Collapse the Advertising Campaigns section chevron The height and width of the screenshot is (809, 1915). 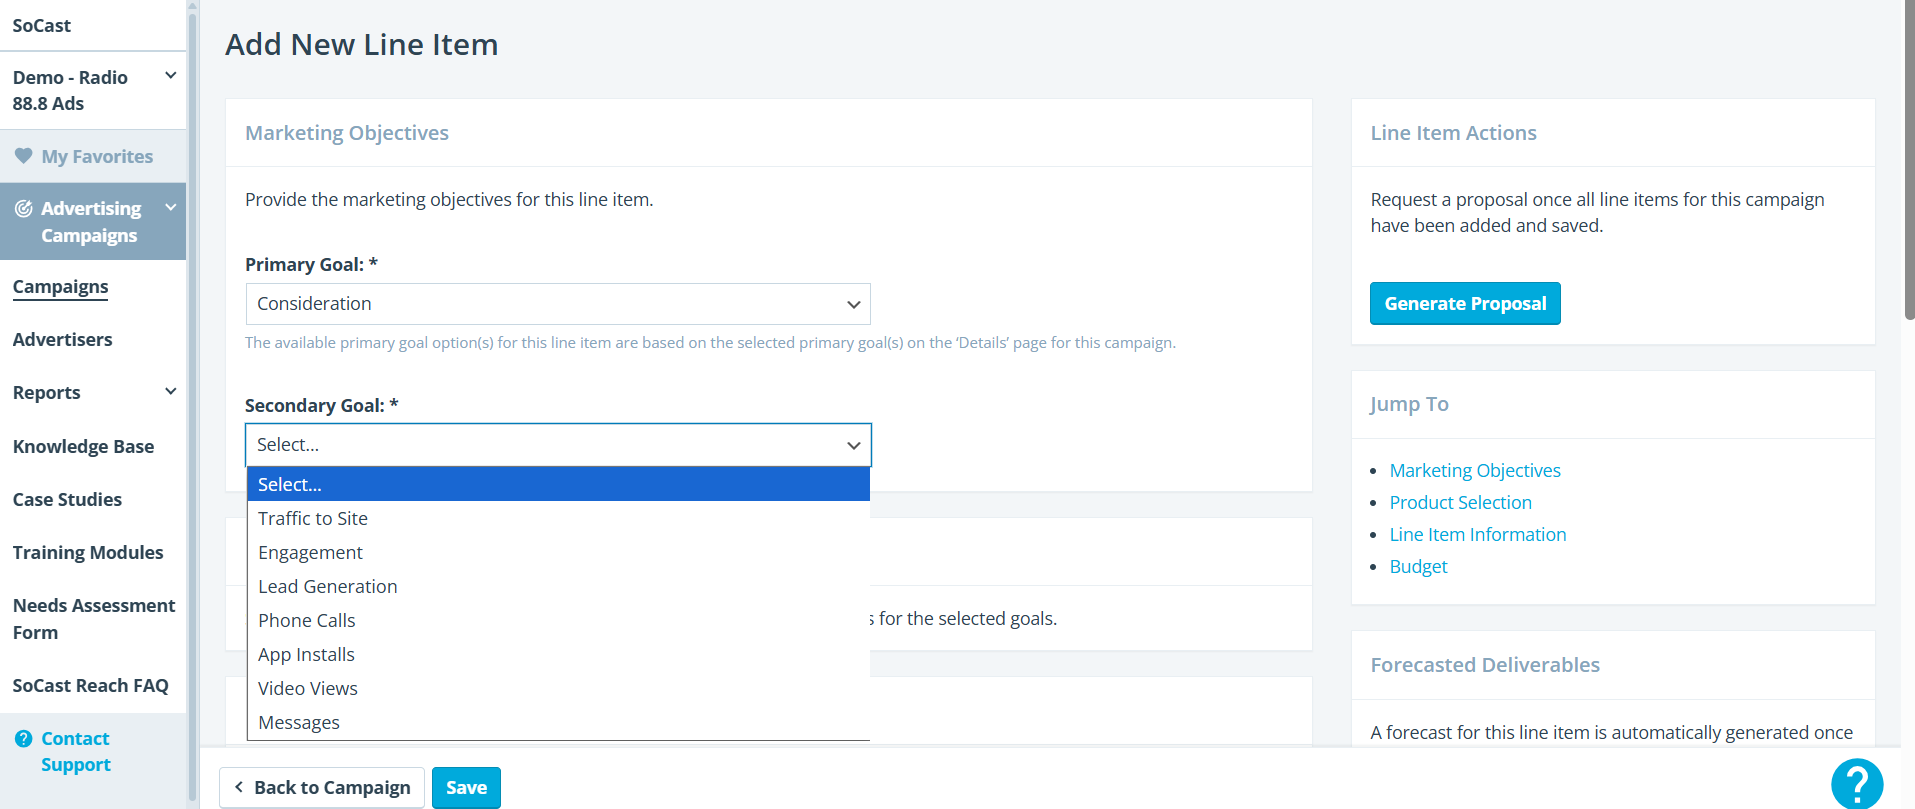(171, 208)
